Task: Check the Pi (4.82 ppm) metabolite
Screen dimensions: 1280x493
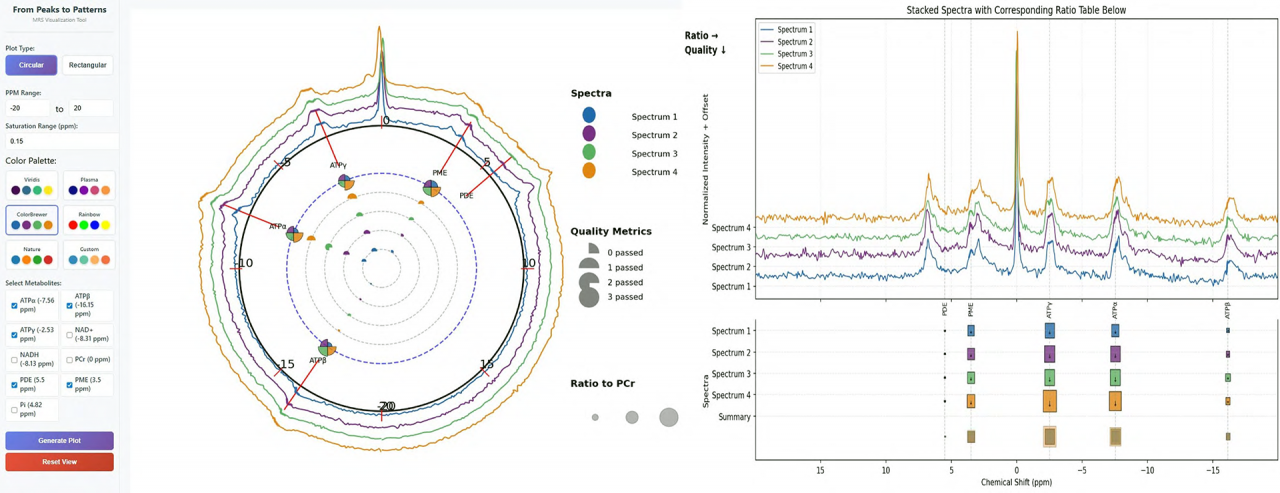Action: tap(14, 410)
